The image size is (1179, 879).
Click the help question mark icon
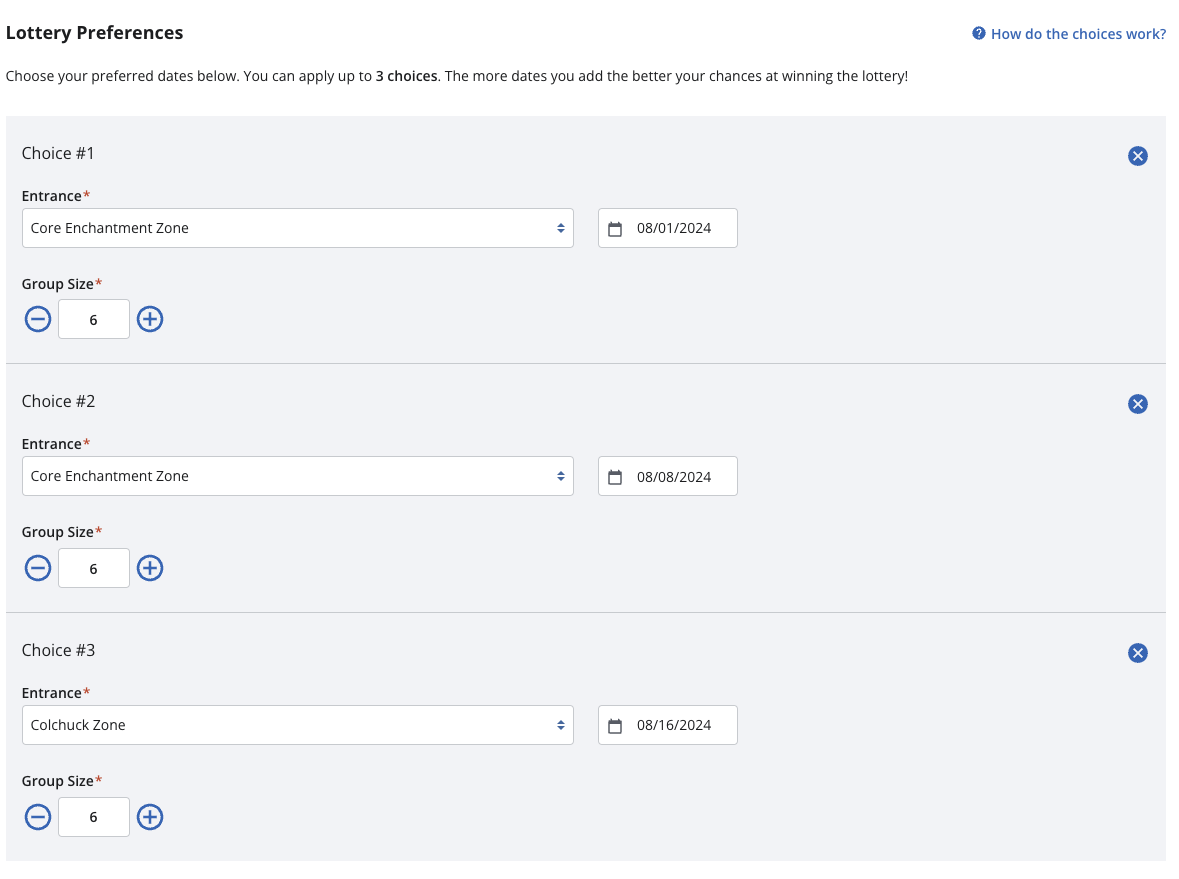pos(979,34)
